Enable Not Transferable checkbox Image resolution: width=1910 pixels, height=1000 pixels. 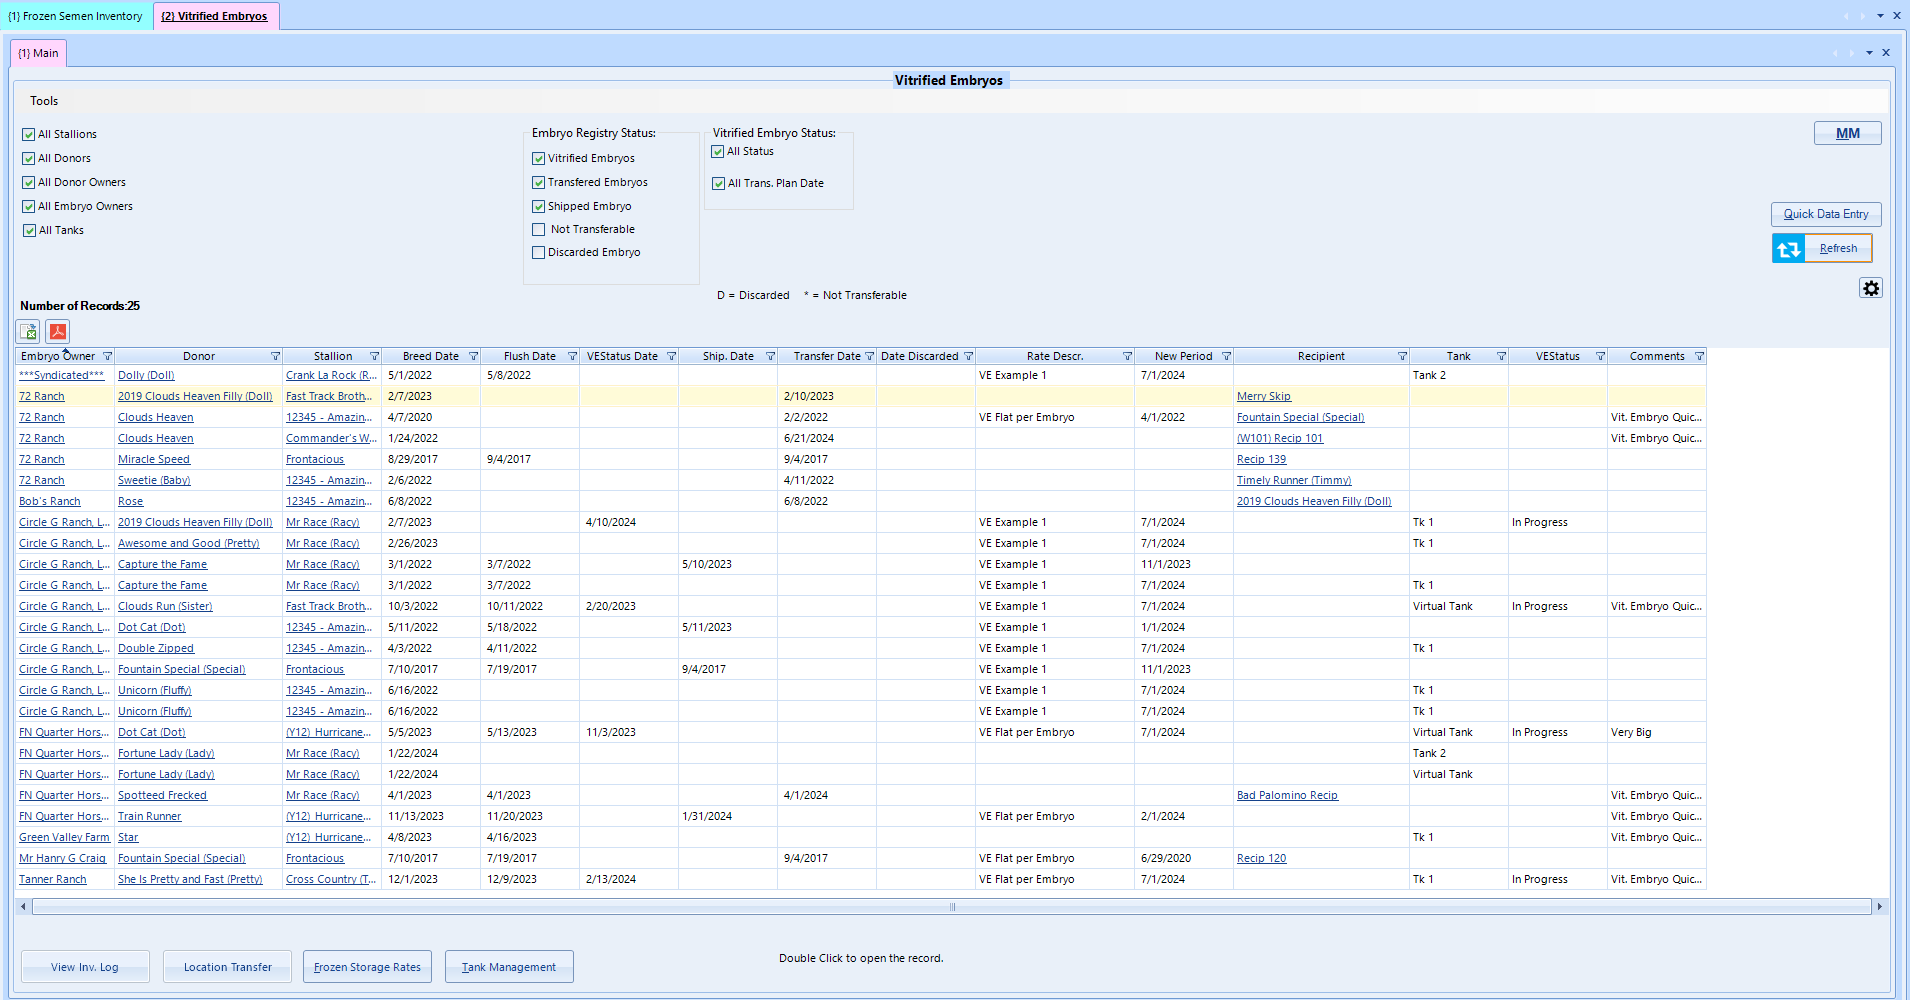pos(539,229)
